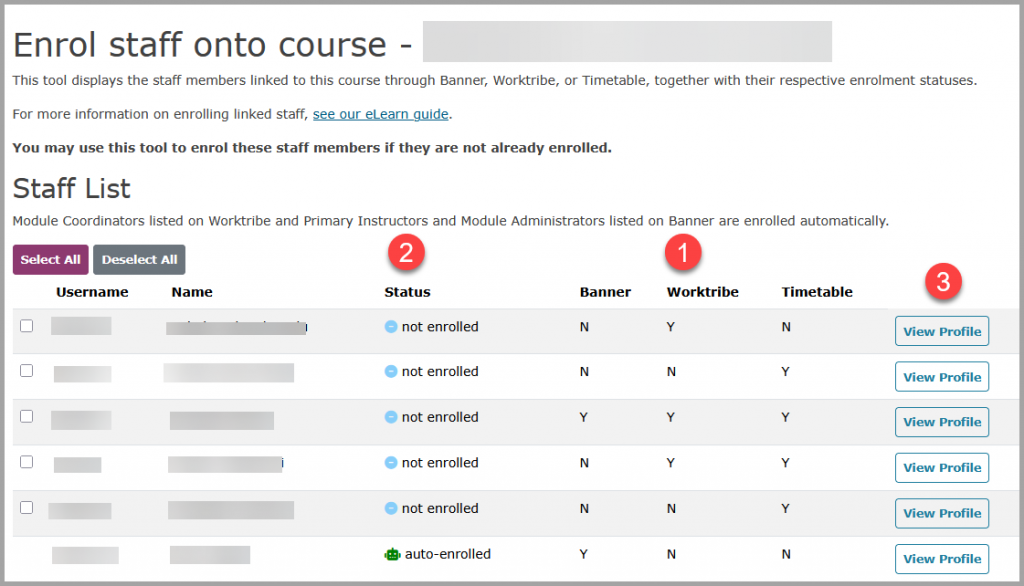Click the Status column header
Viewport: 1024px width, 586px height.
pyautogui.click(x=407, y=292)
